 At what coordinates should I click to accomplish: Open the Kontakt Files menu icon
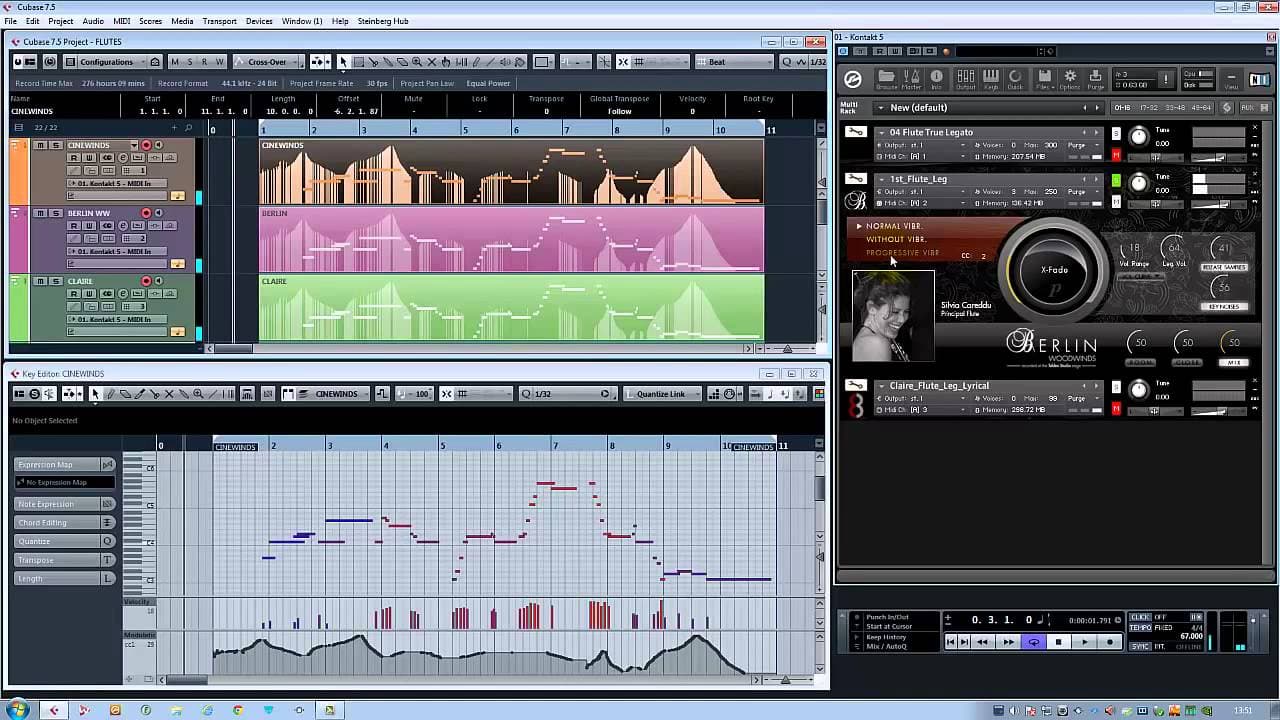1044,78
